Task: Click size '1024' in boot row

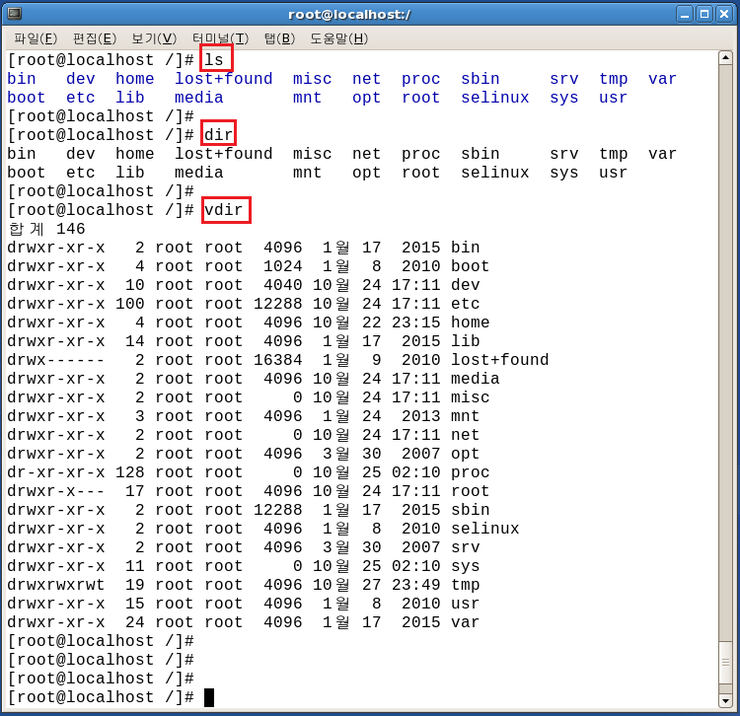Action: pos(283,266)
